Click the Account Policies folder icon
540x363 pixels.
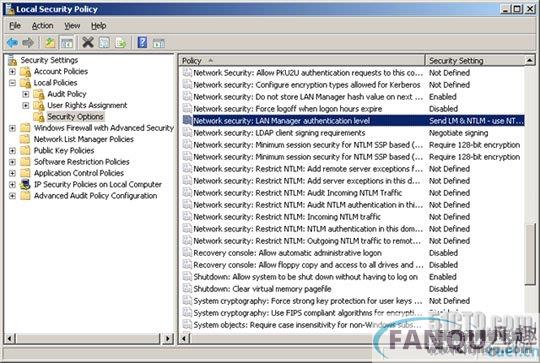[25, 72]
